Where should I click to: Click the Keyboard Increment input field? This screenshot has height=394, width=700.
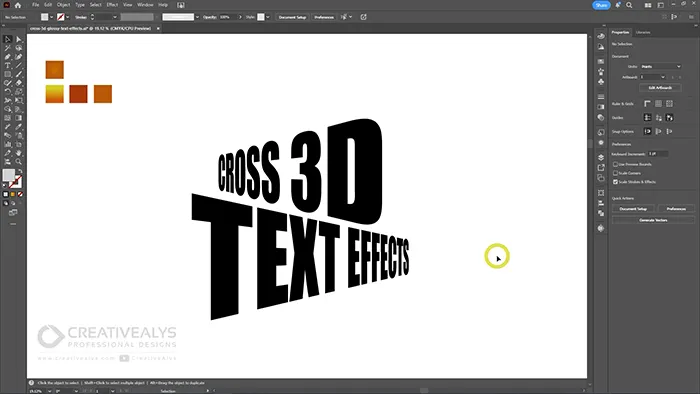pyautogui.click(x=658, y=154)
